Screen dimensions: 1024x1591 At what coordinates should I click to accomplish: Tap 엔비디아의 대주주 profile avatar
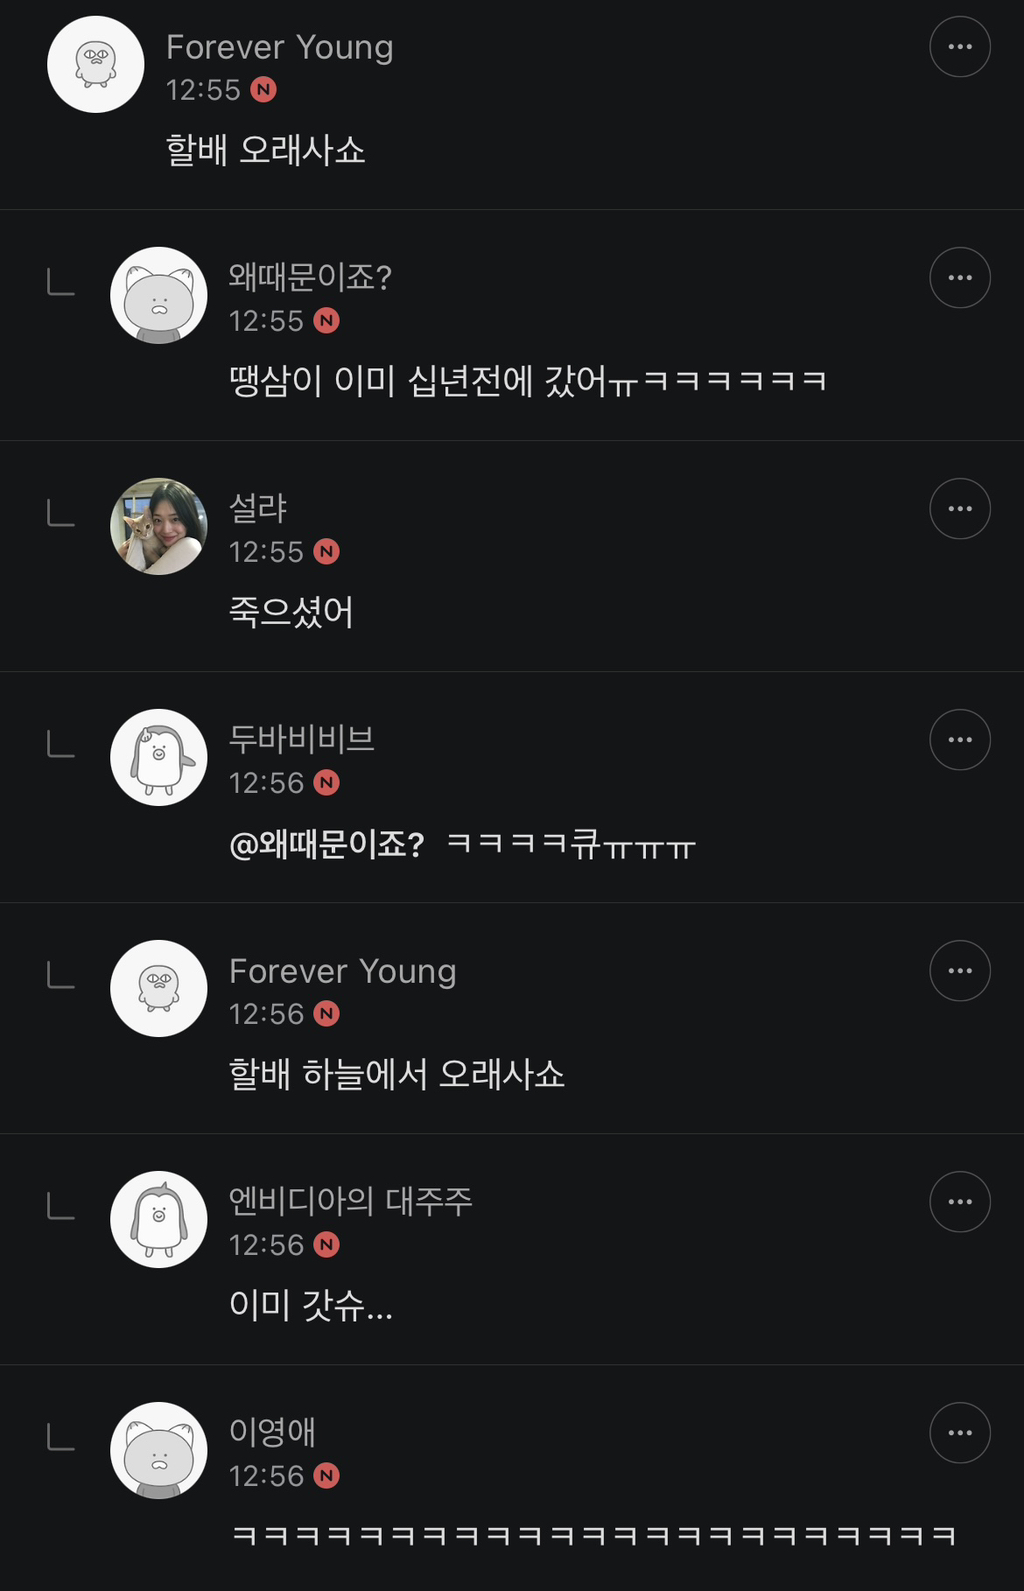[x=158, y=1219]
